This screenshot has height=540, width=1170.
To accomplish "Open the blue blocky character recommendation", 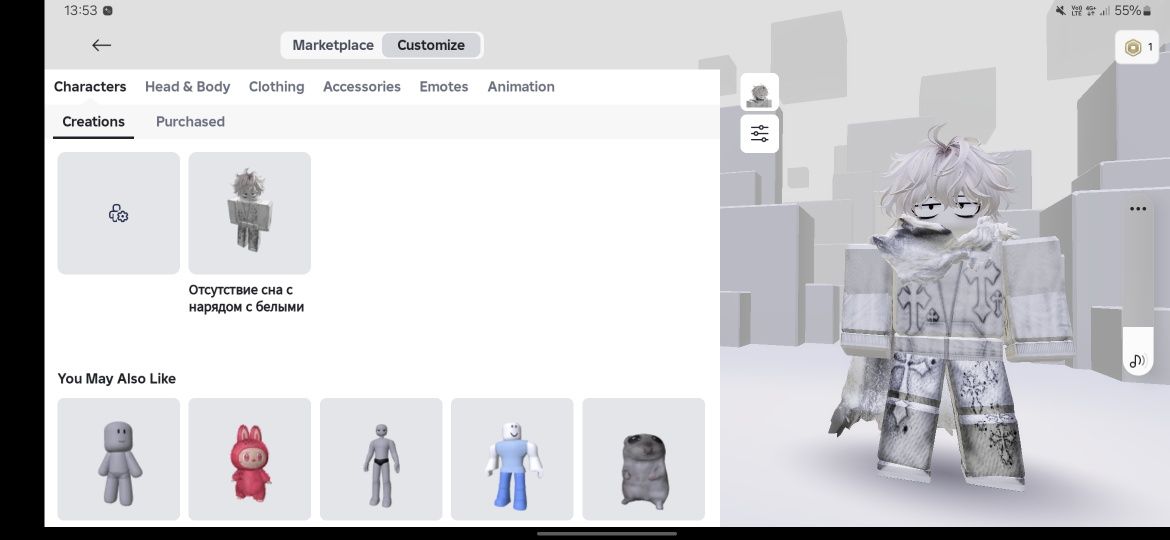I will click(512, 459).
